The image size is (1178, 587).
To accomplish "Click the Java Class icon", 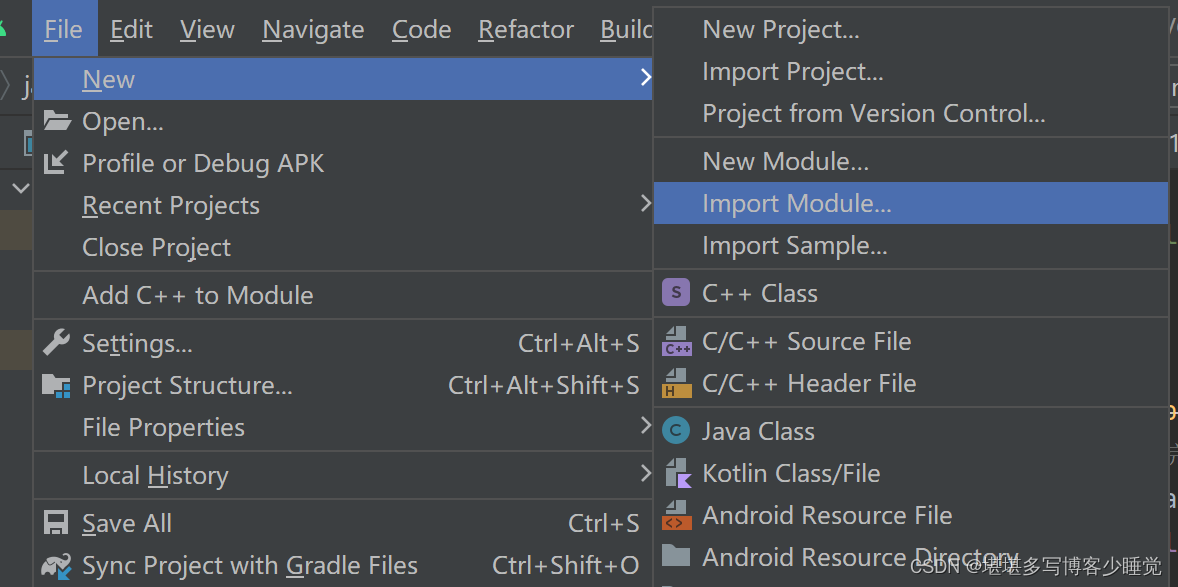I will 677,431.
